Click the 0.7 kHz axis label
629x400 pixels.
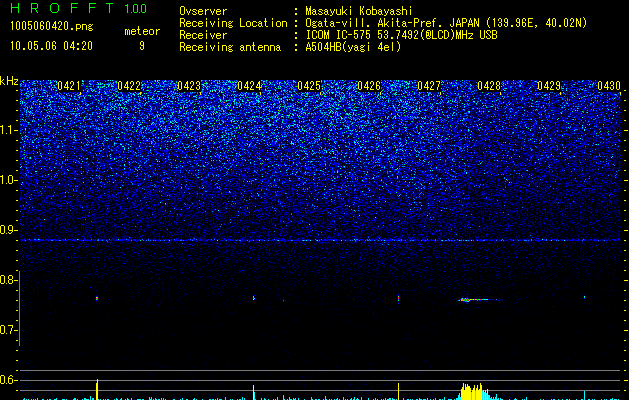[x=9, y=330]
